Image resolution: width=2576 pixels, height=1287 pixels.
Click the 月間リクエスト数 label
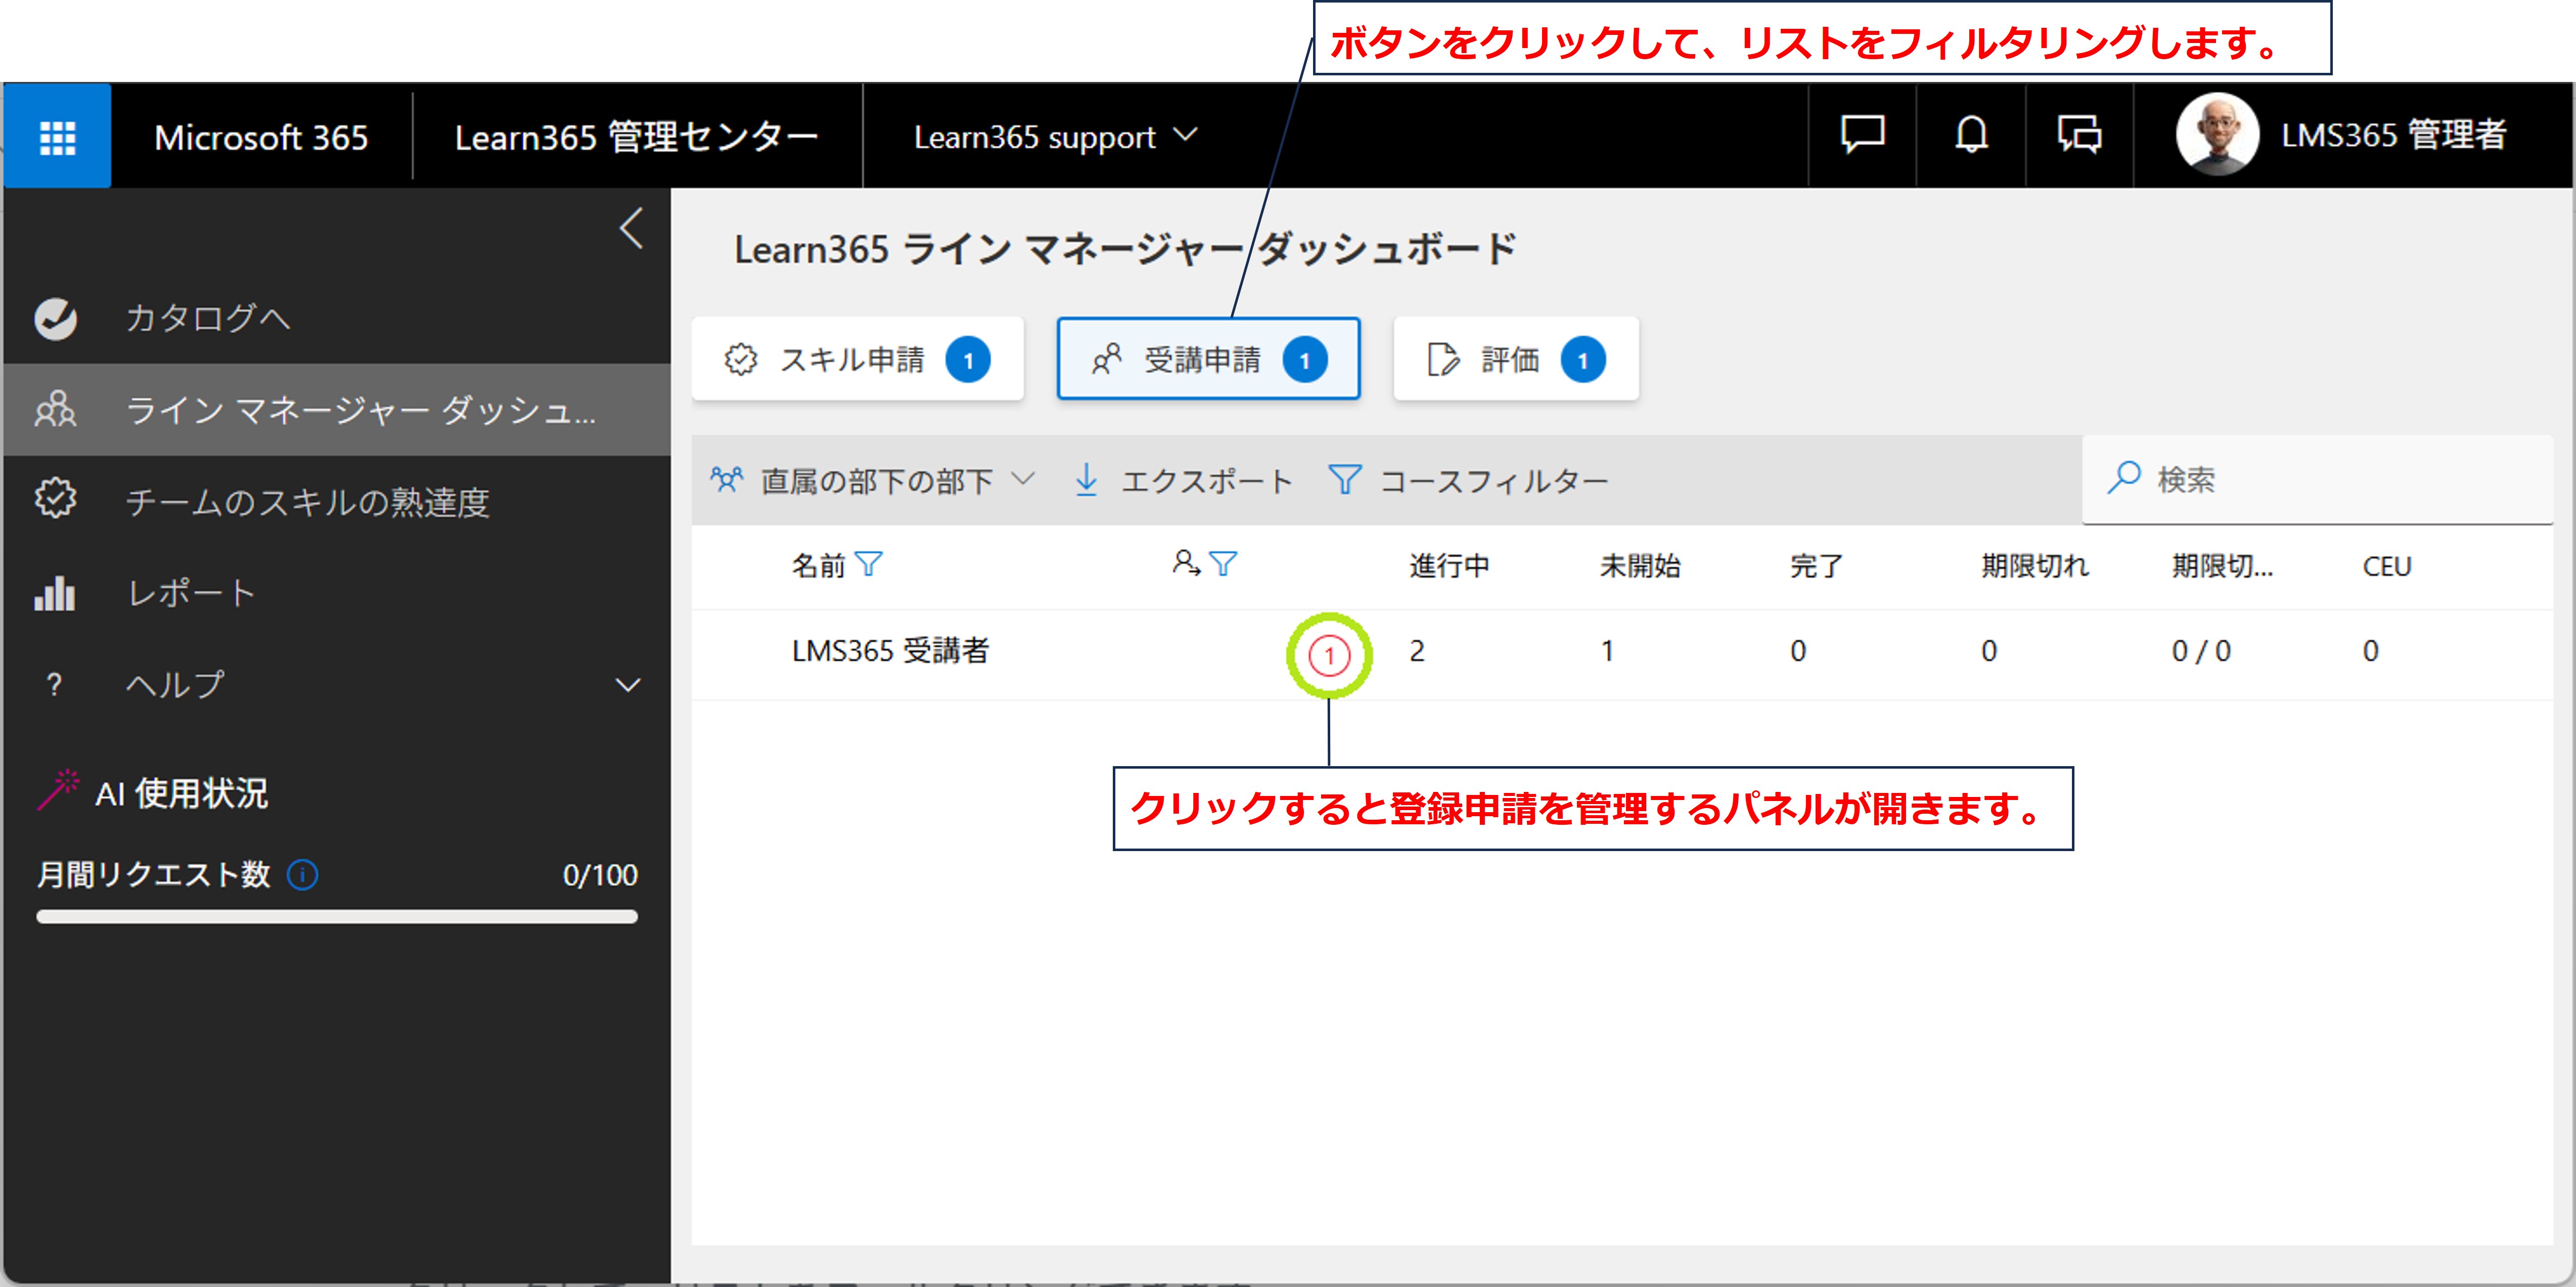pyautogui.click(x=154, y=875)
